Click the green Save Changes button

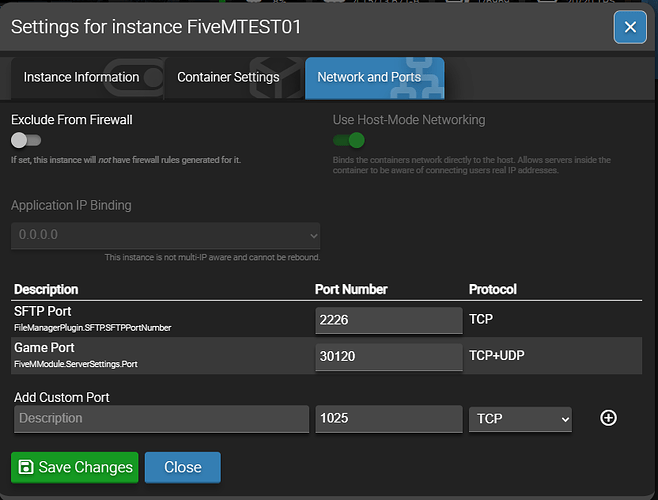click(75, 467)
